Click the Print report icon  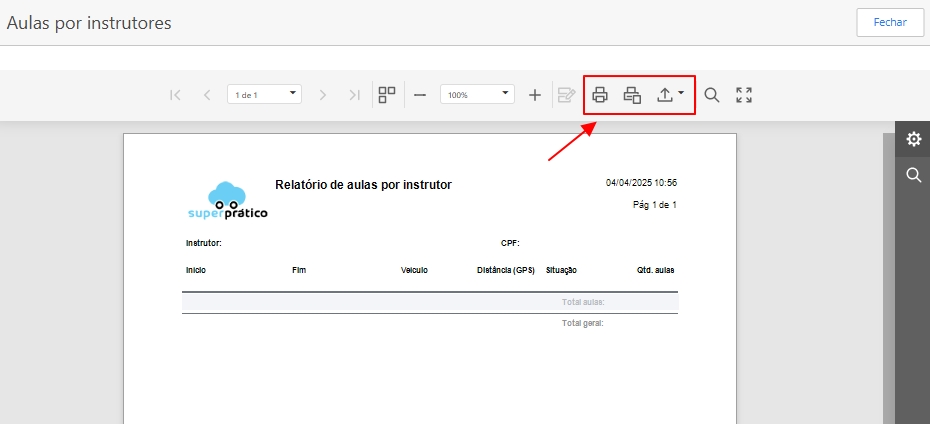(x=600, y=95)
